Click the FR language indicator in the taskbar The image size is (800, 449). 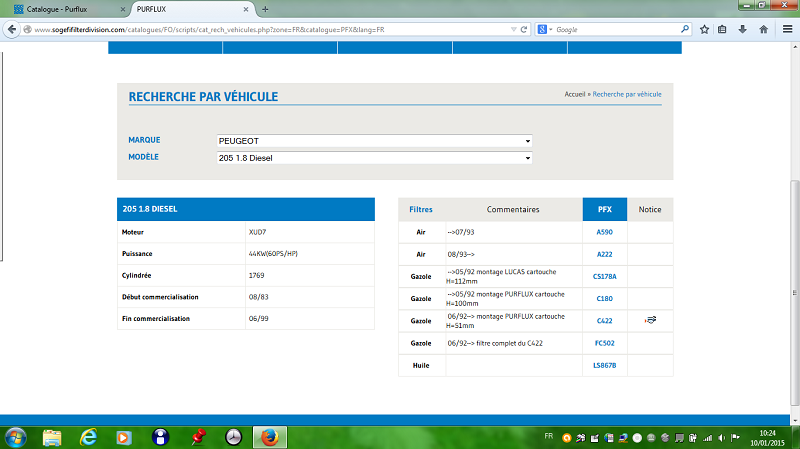pyautogui.click(x=548, y=436)
